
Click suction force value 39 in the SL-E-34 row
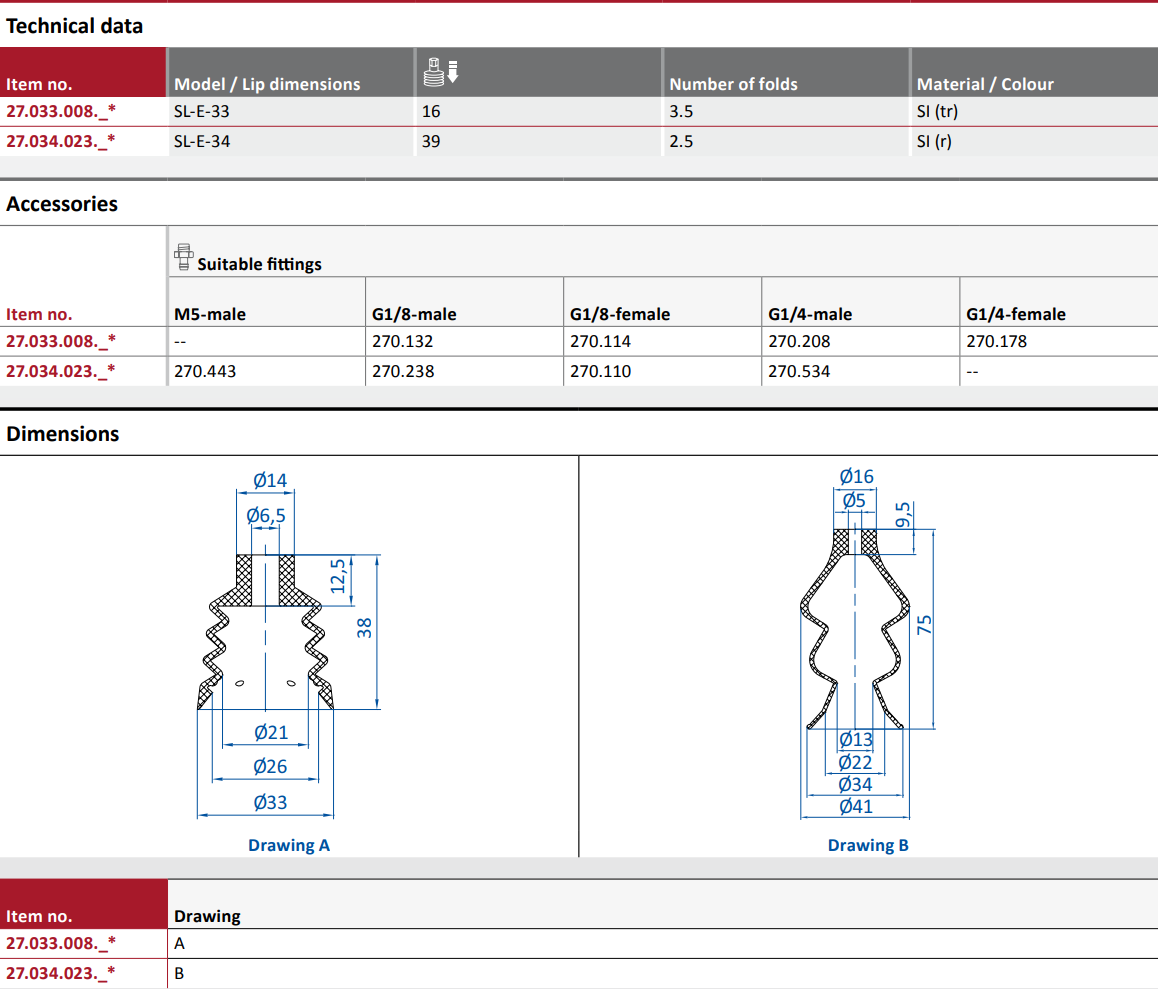pos(431,141)
